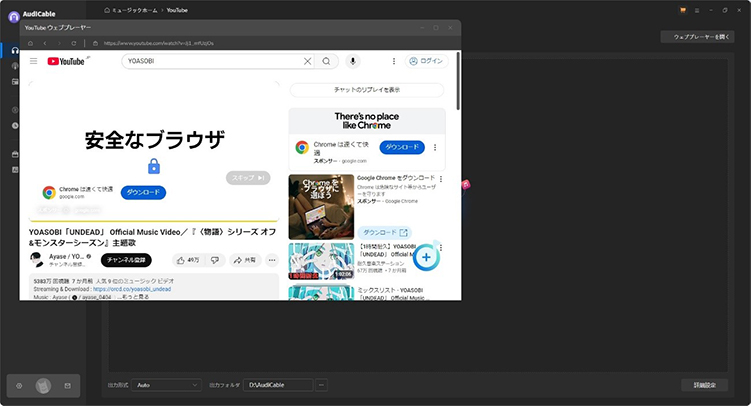Navigate back in the web player

tap(45, 43)
